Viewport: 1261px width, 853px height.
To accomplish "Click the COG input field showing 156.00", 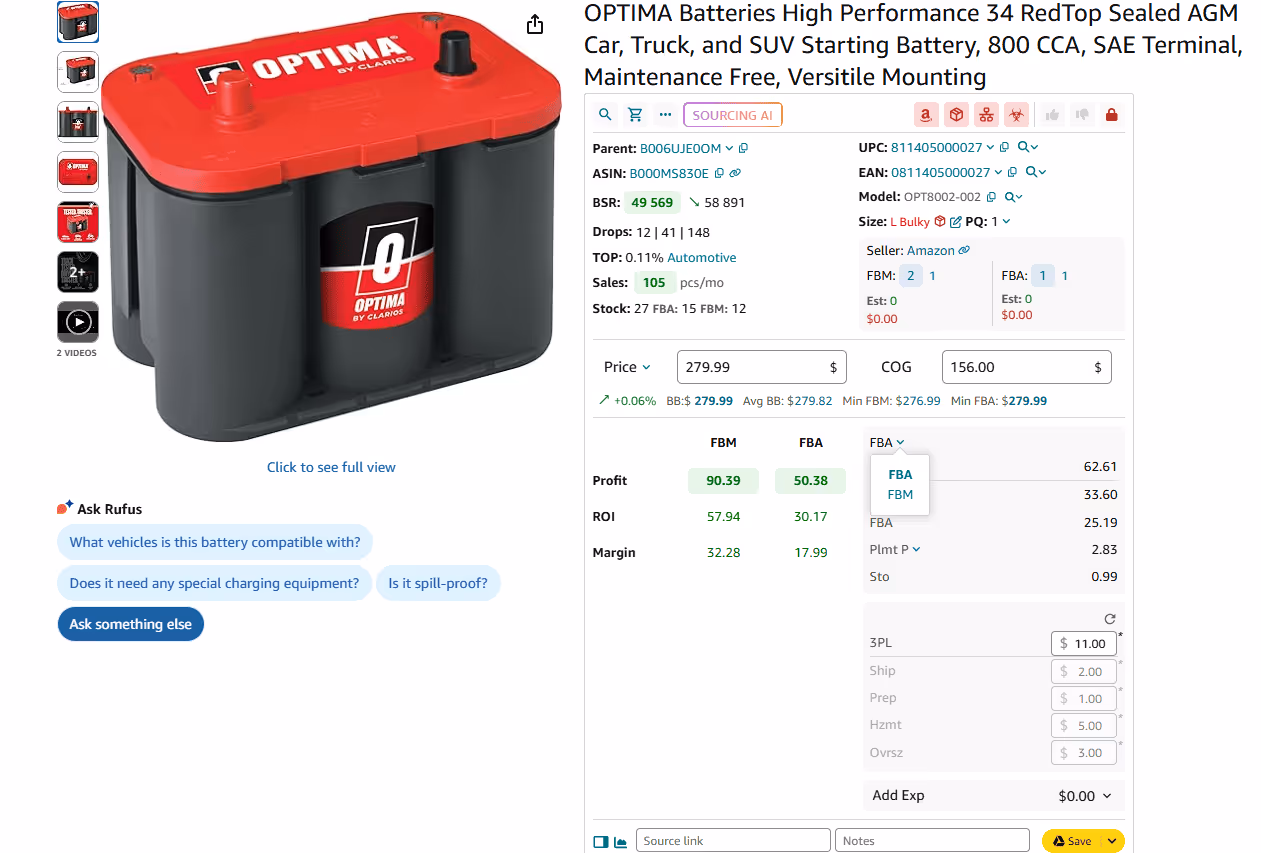I will click(x=1027, y=367).
